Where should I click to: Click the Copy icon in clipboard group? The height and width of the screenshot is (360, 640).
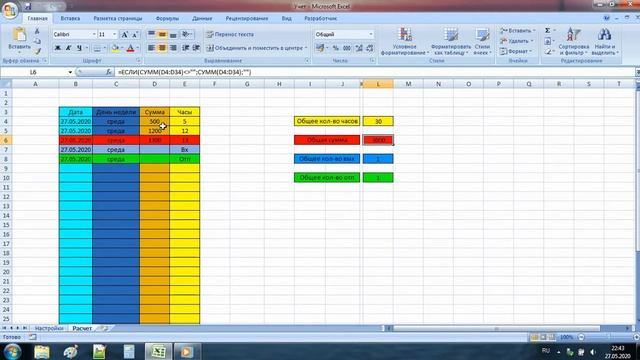tap(37, 41)
